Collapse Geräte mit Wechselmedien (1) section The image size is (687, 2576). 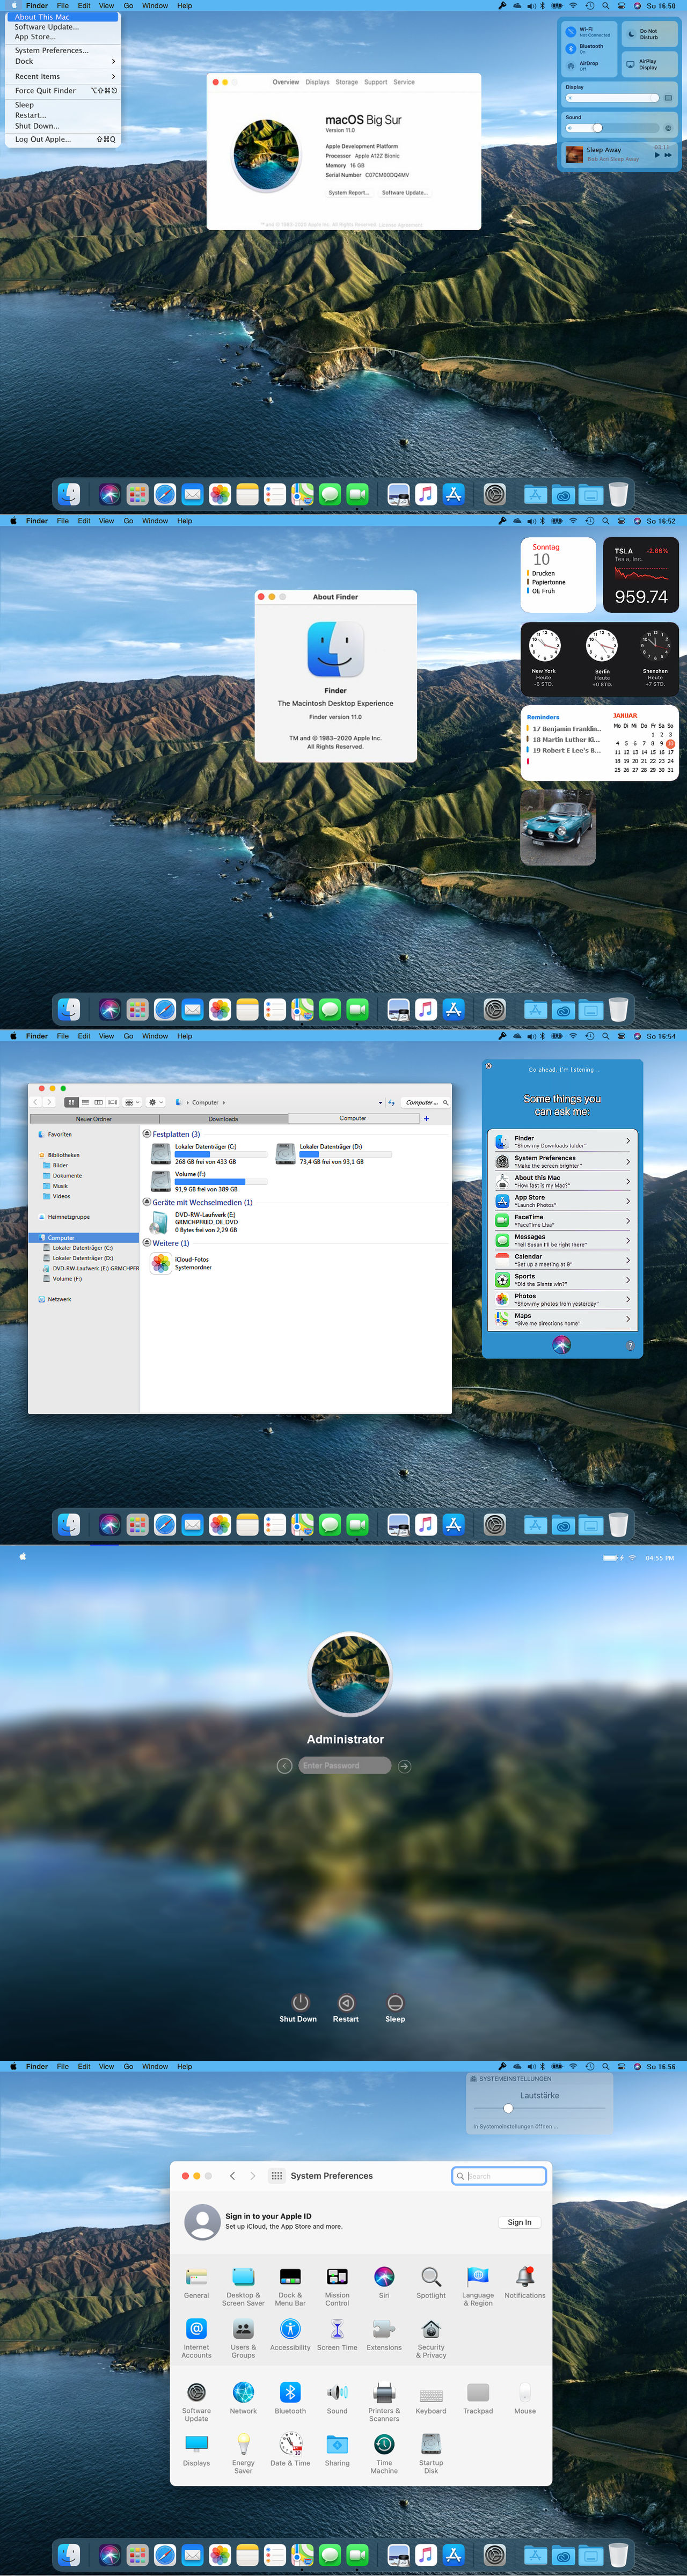pyautogui.click(x=147, y=1202)
